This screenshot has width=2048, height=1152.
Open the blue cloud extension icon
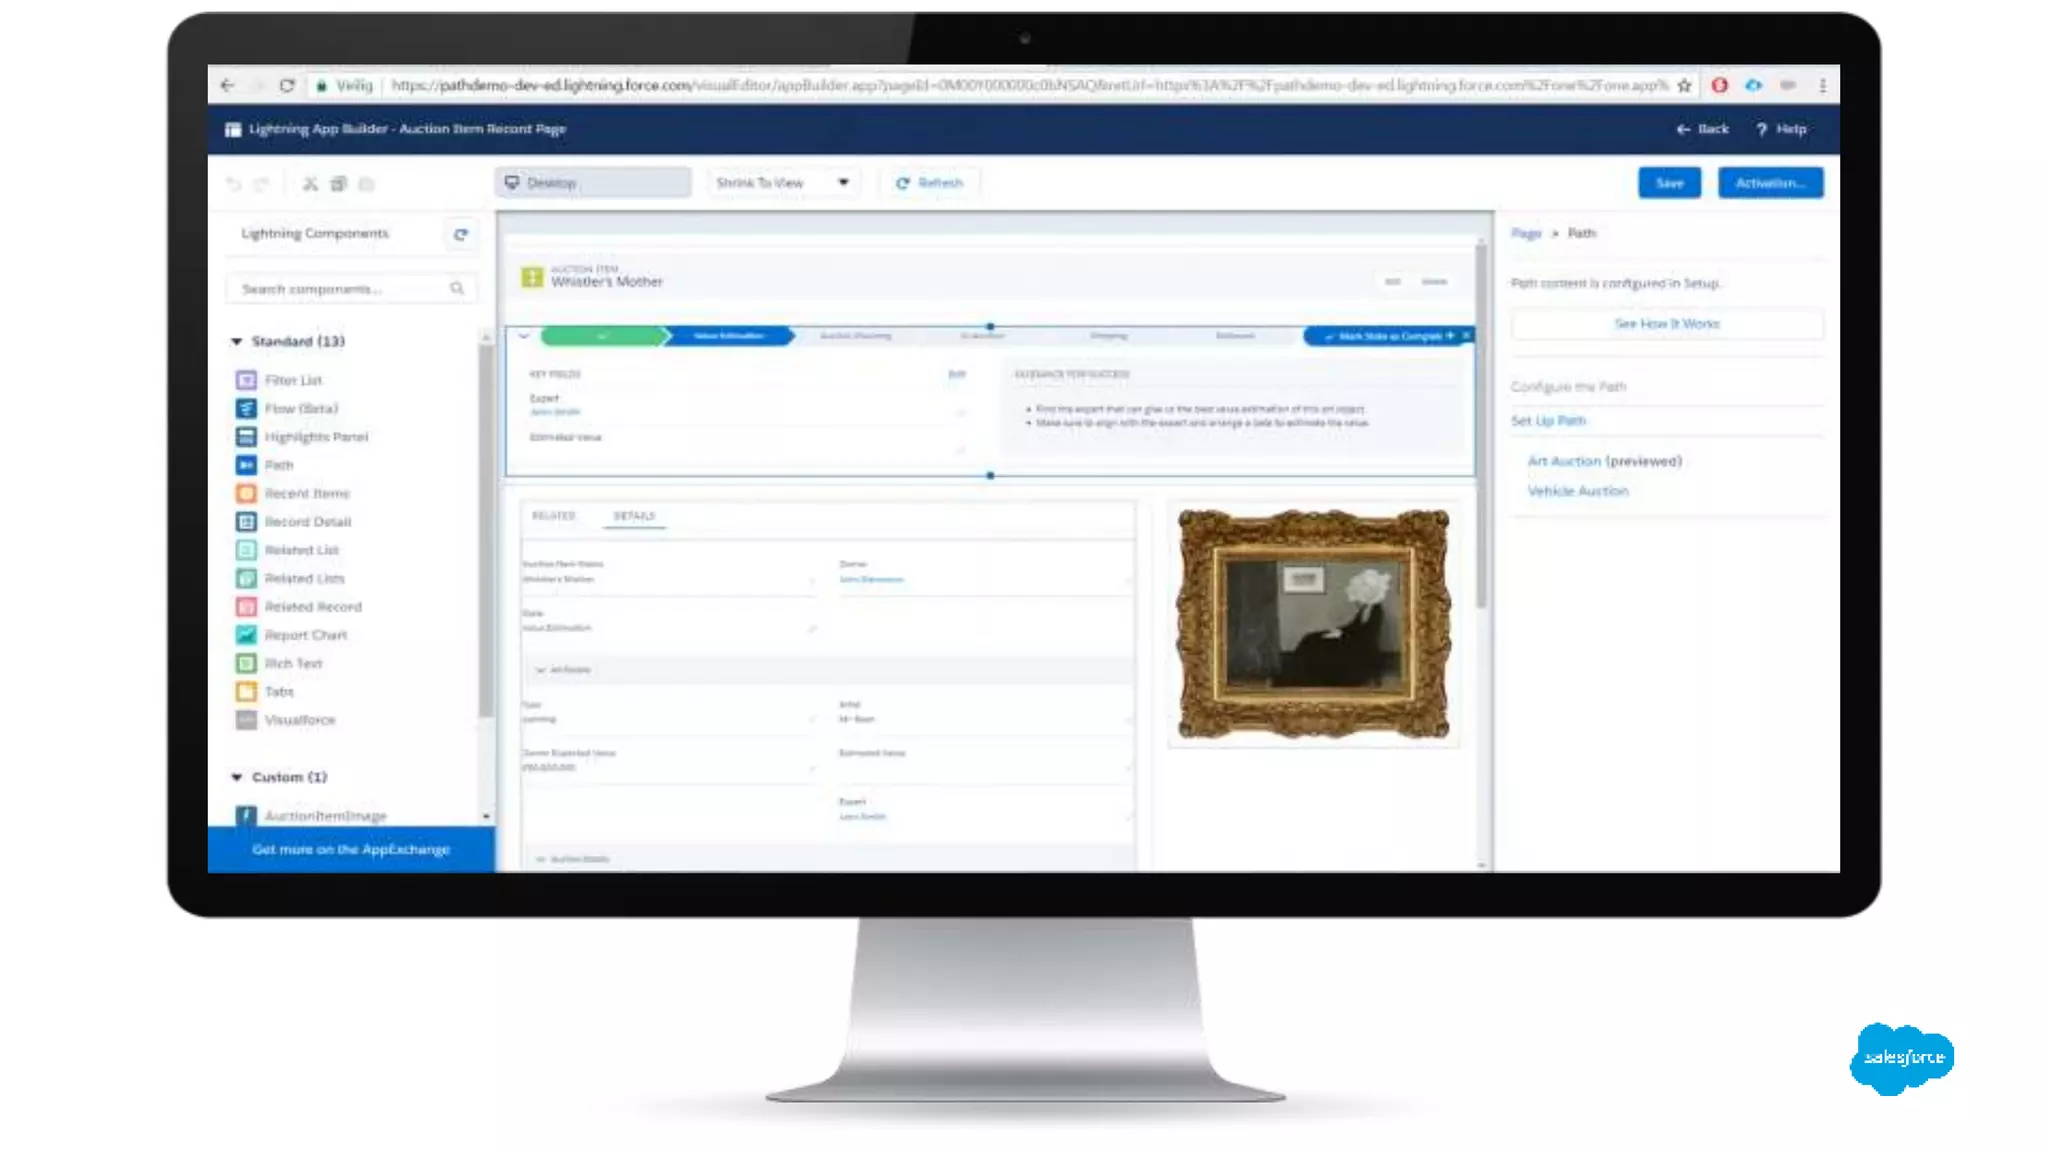pyautogui.click(x=1754, y=86)
